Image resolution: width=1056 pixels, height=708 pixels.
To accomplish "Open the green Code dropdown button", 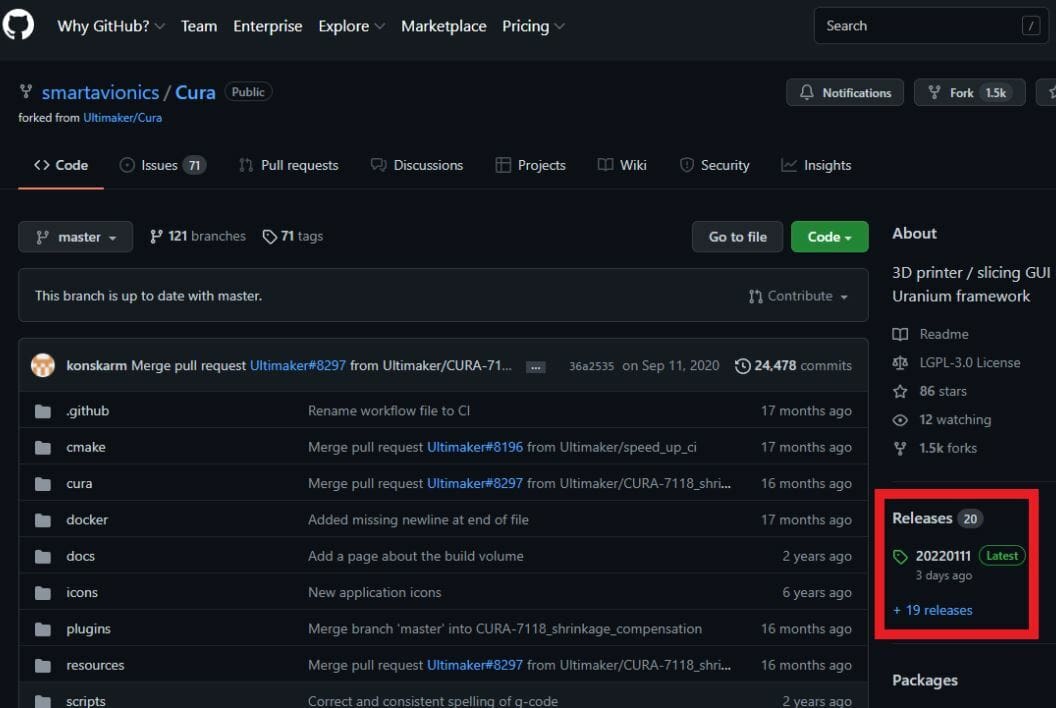I will point(829,236).
